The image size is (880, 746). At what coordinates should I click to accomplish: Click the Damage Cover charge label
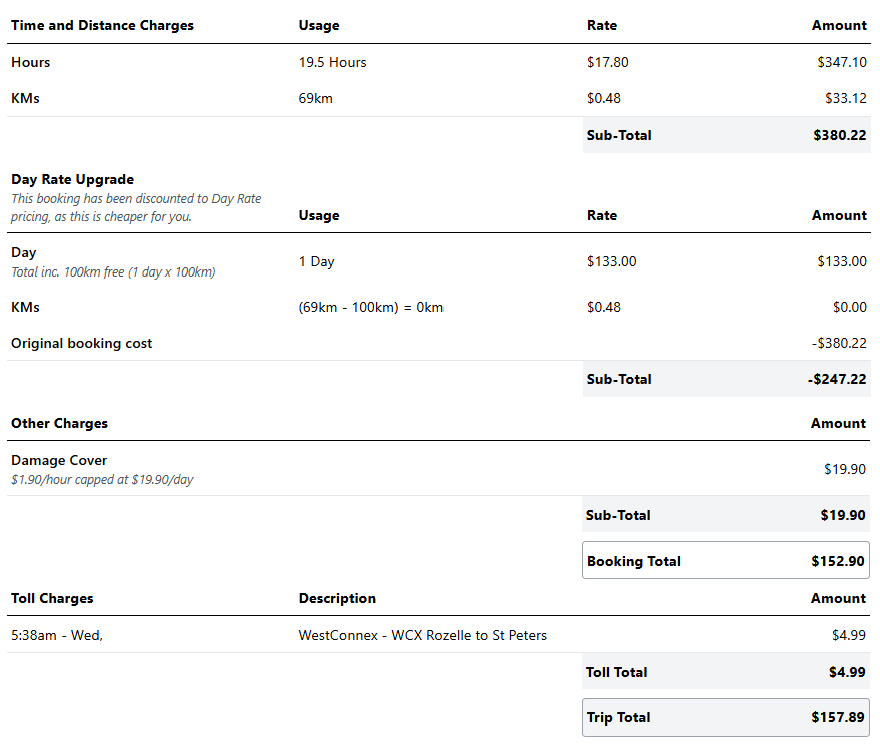pyautogui.click(x=59, y=460)
